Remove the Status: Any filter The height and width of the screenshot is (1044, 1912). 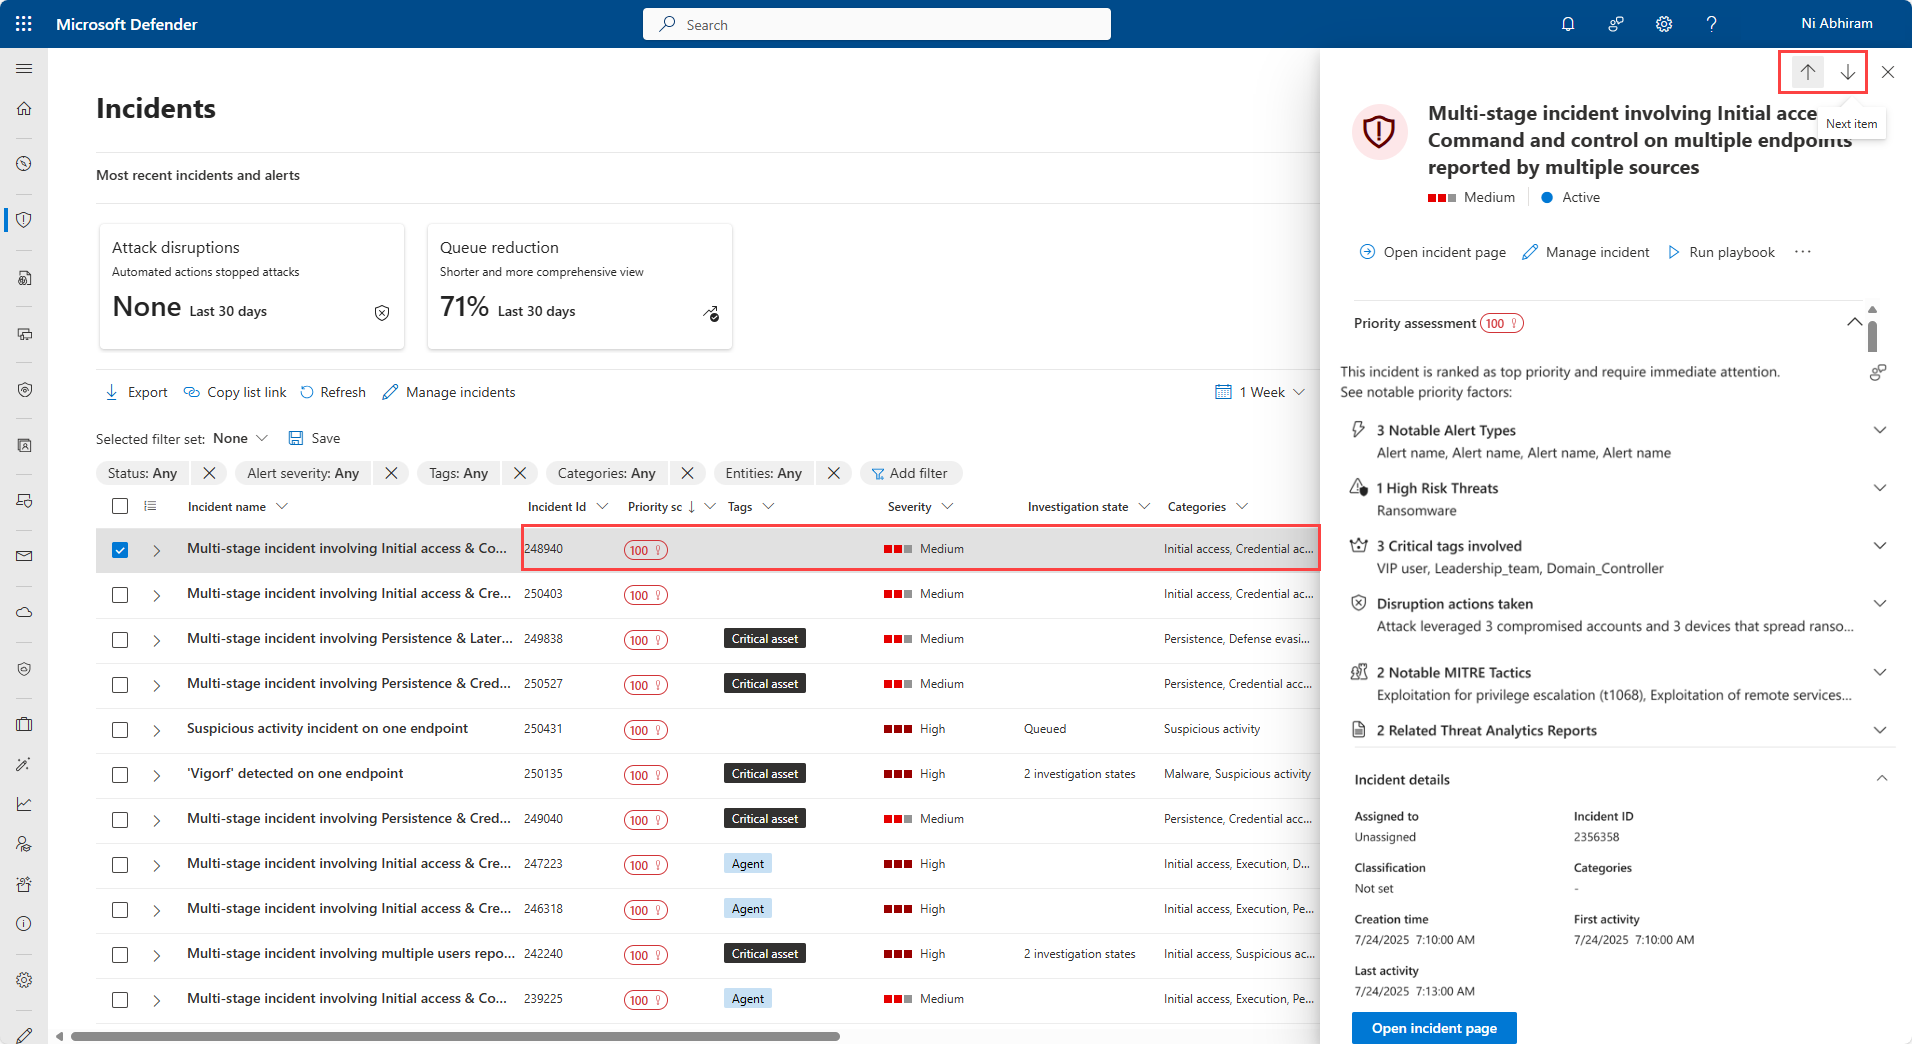[208, 473]
